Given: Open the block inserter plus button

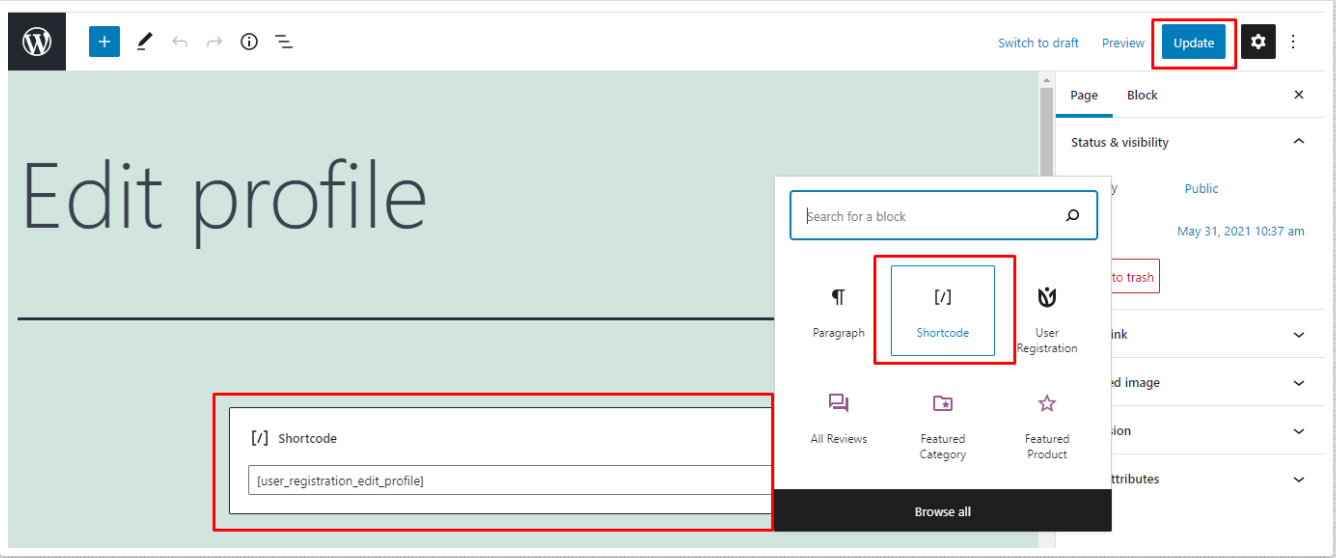Looking at the screenshot, I should coord(104,42).
